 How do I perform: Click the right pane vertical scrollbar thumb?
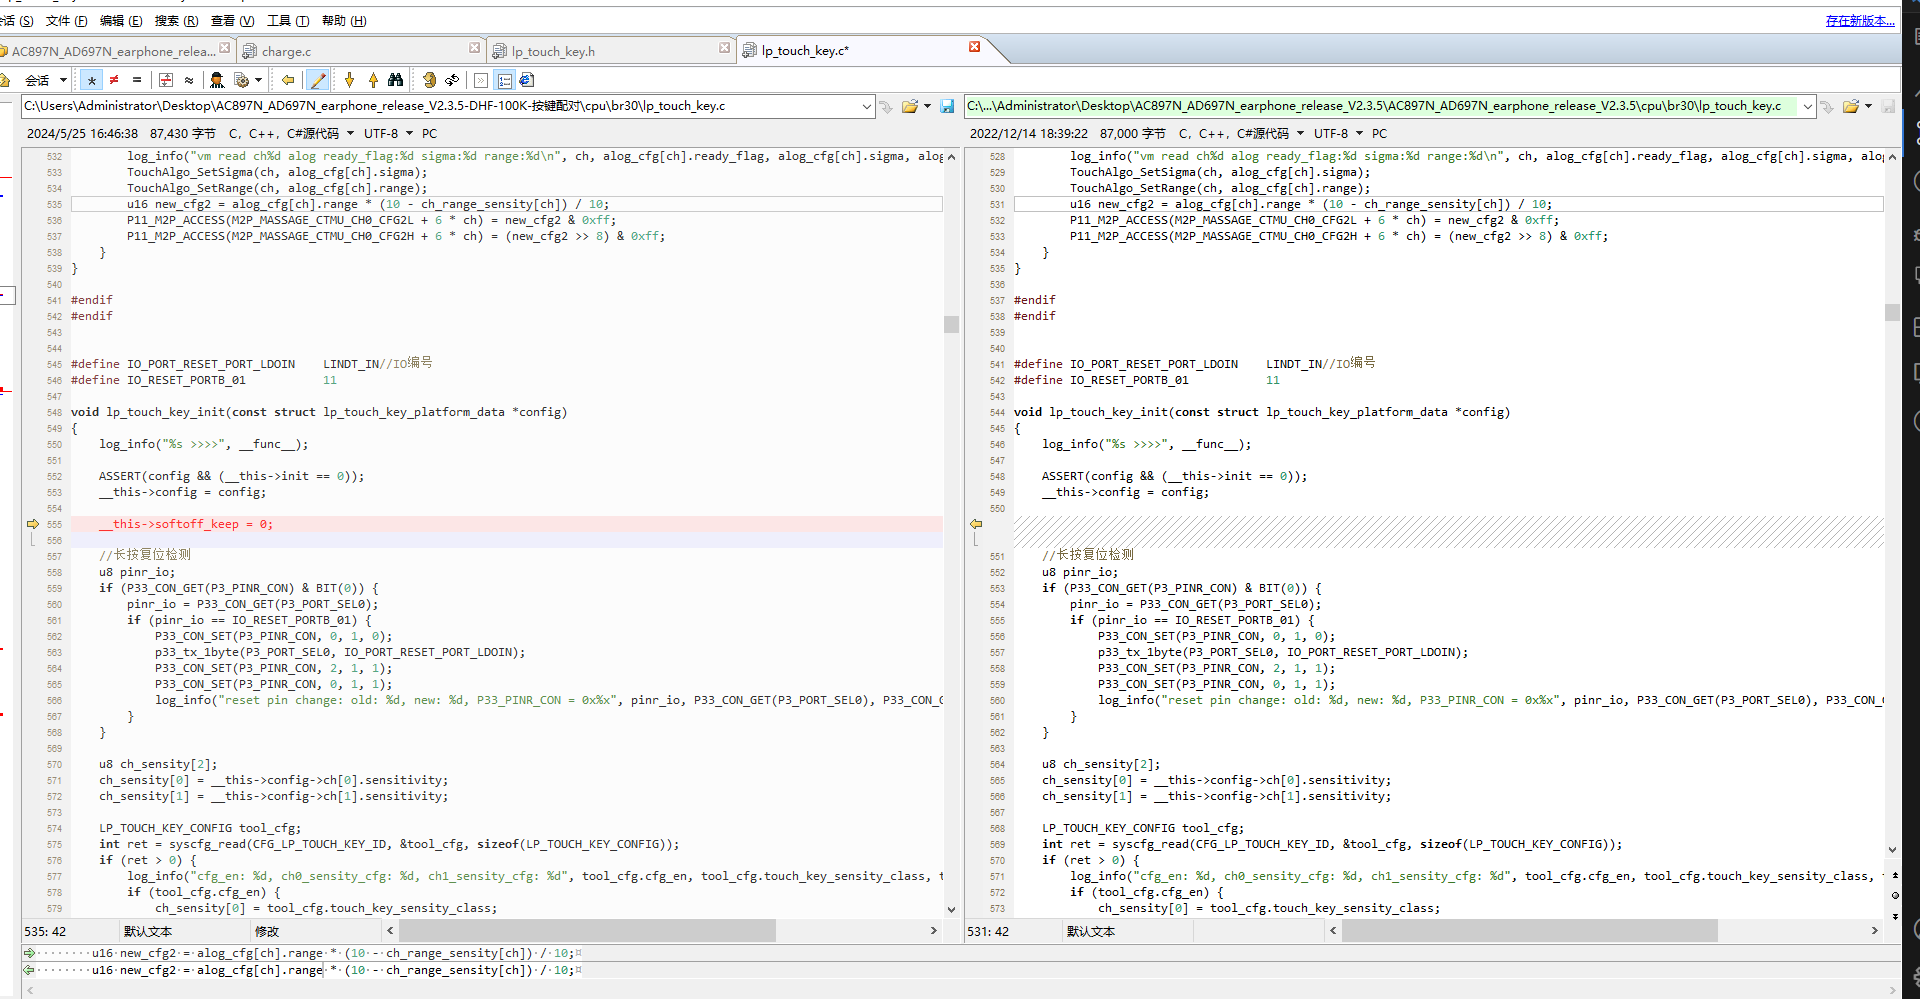[1892, 312]
